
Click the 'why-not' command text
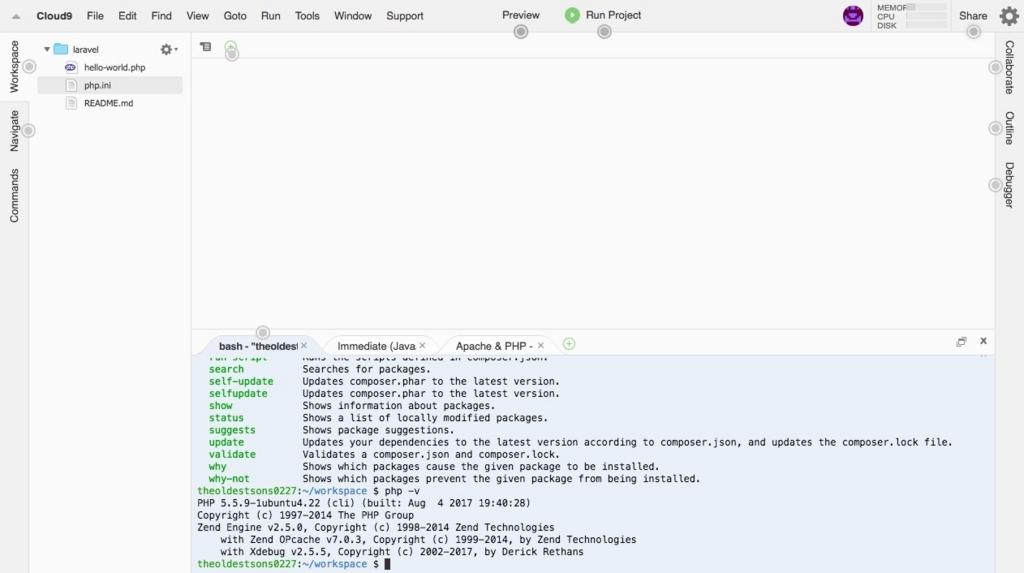coord(229,479)
